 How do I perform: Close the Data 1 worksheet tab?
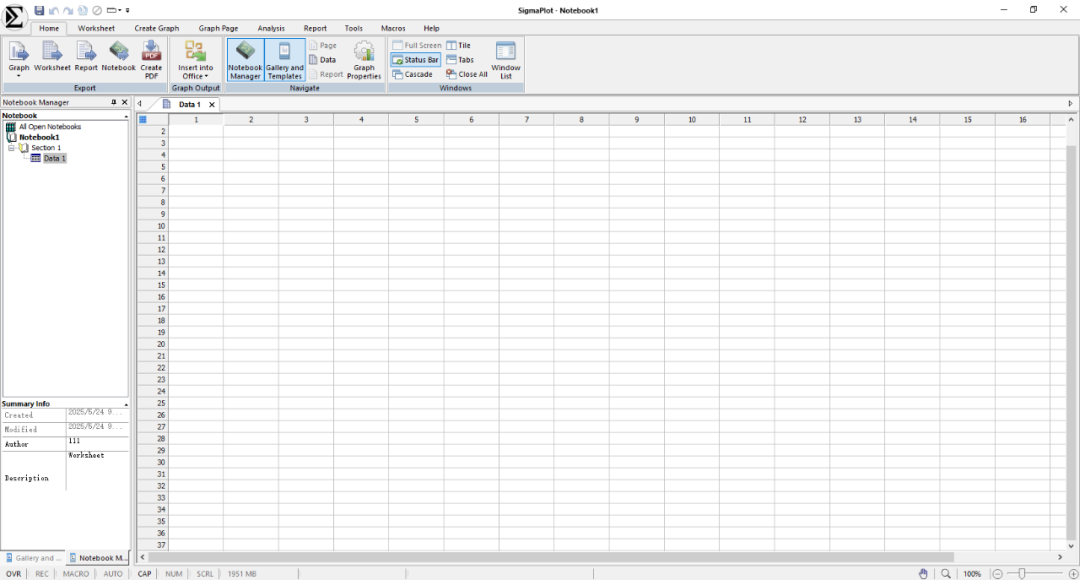point(211,104)
